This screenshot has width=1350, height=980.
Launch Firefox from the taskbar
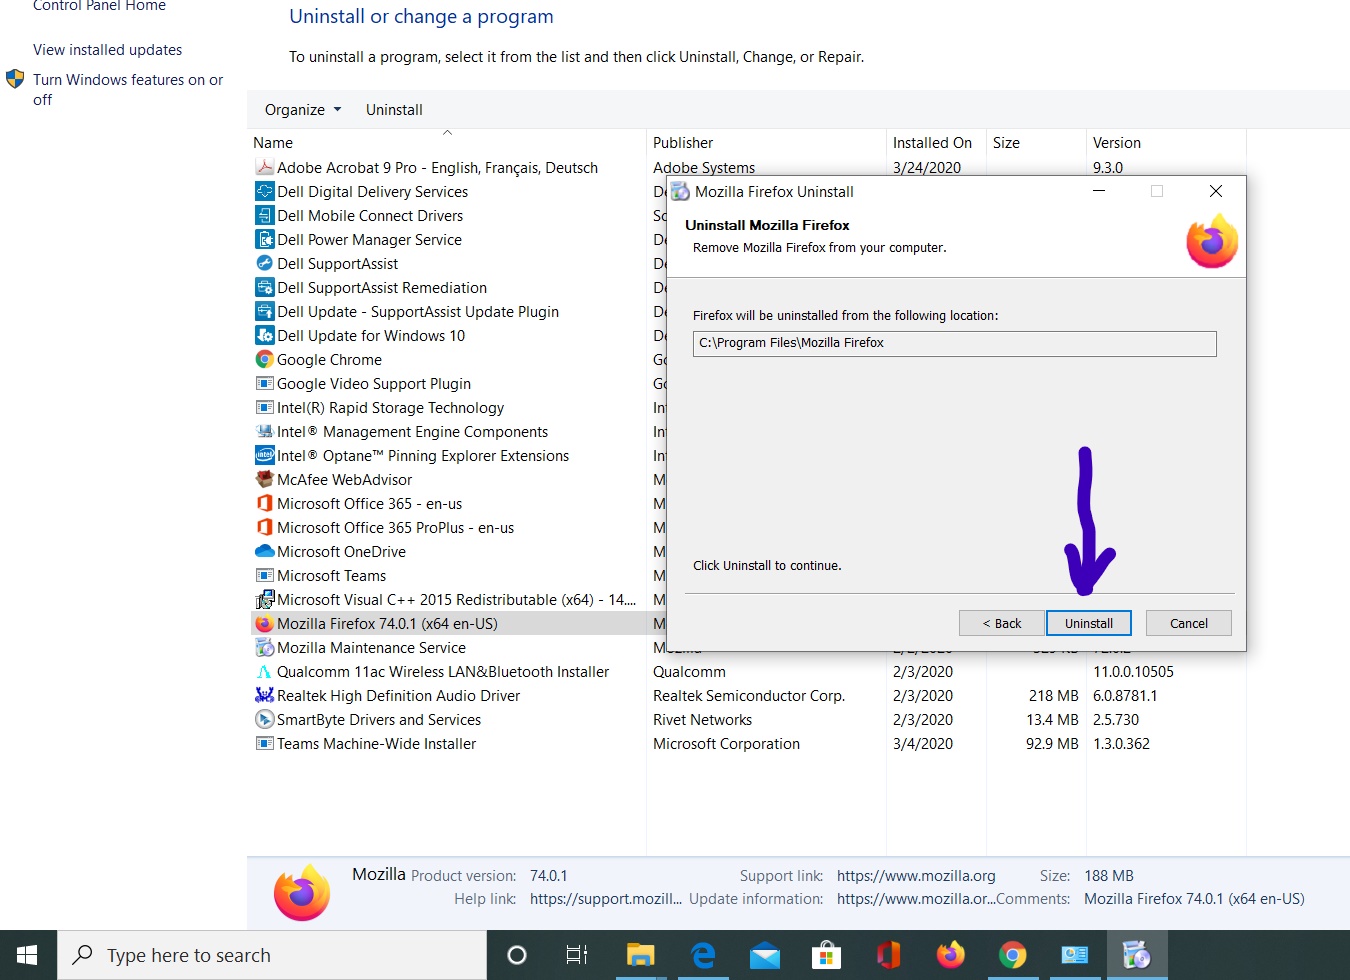point(951,955)
